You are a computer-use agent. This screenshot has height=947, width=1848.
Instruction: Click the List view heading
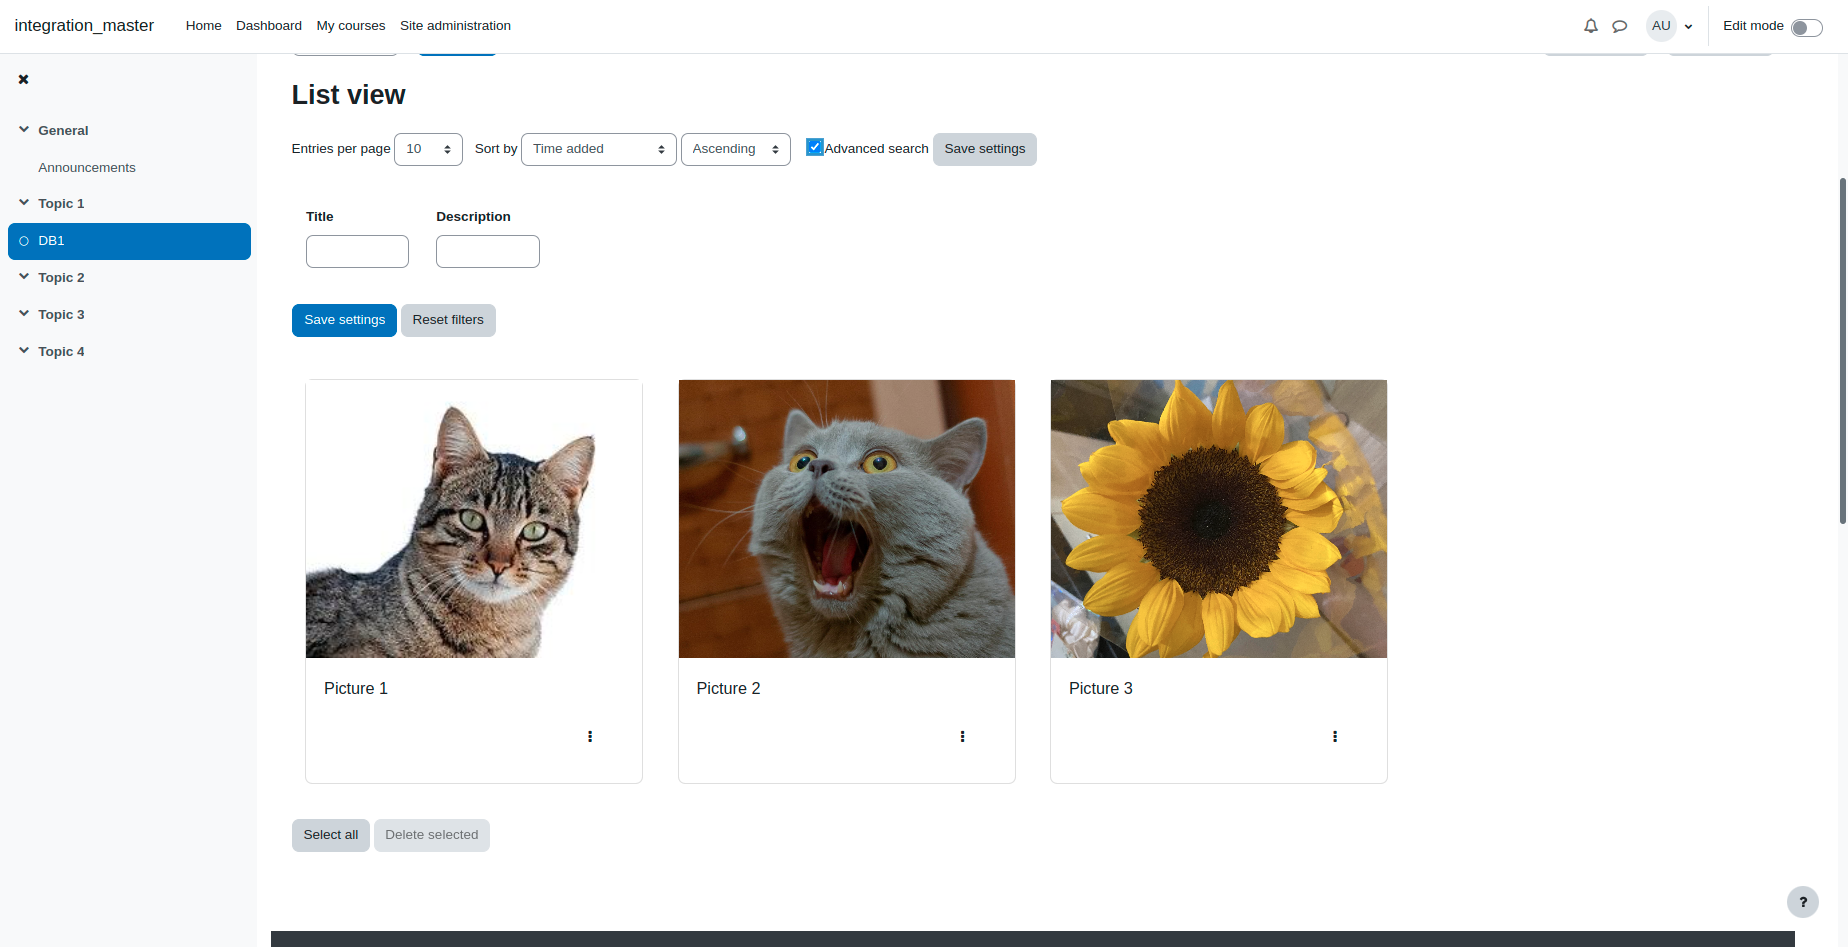point(348,95)
